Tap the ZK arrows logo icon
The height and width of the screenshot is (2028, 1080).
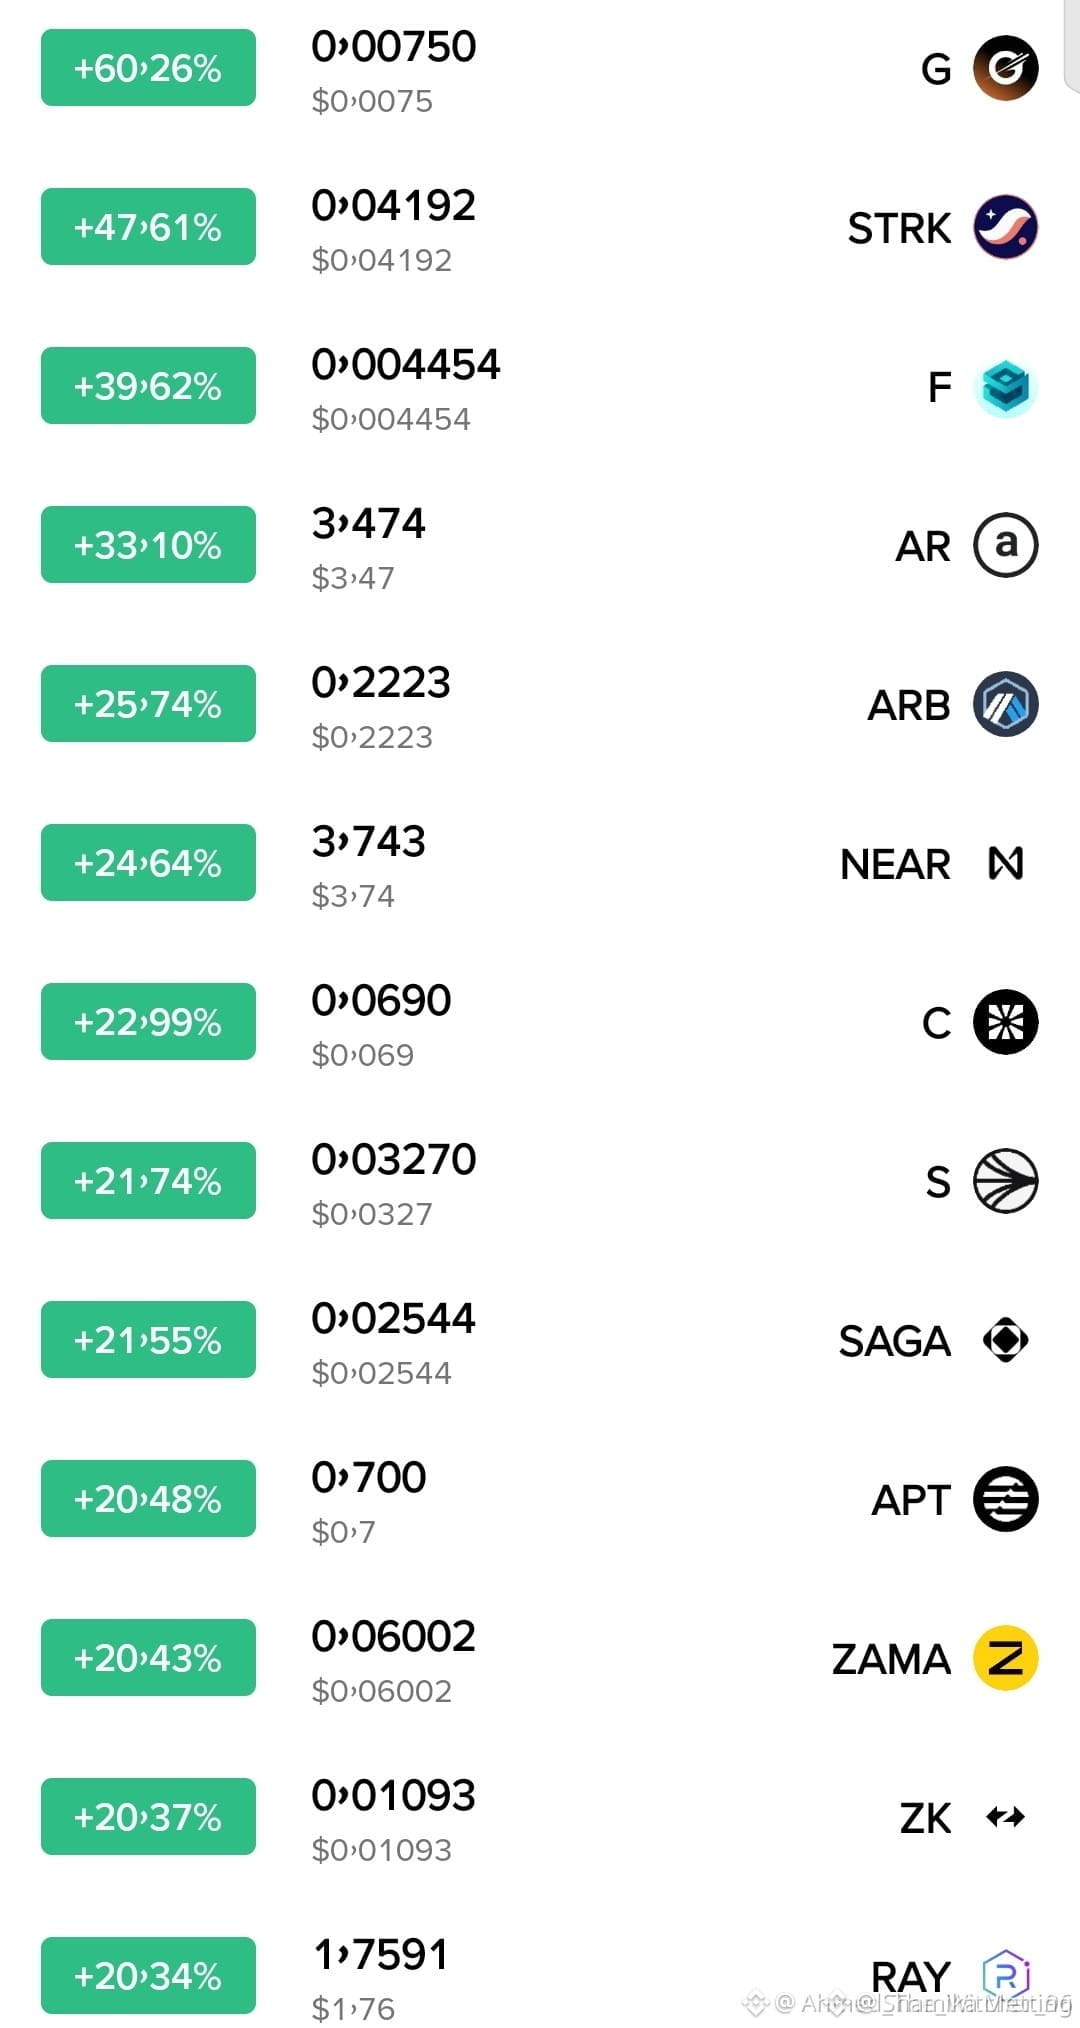[x=1006, y=1817]
